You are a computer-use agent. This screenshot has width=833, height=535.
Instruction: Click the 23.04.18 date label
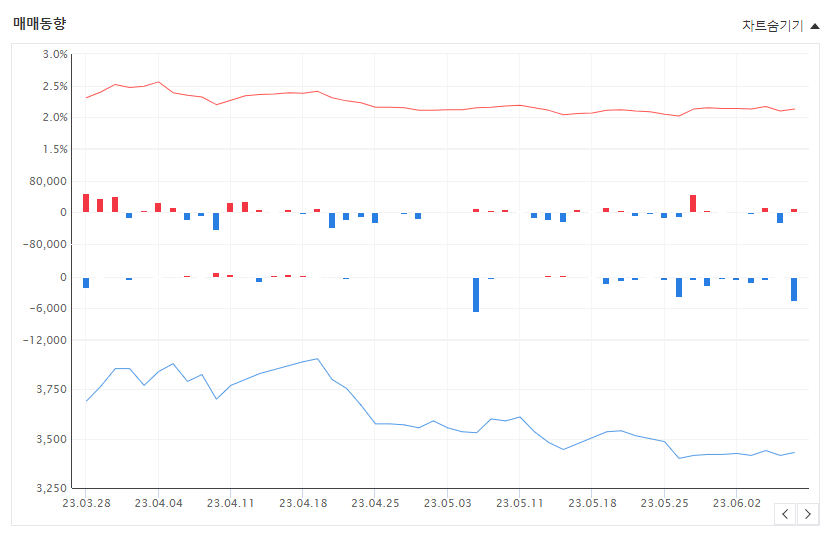(x=303, y=503)
